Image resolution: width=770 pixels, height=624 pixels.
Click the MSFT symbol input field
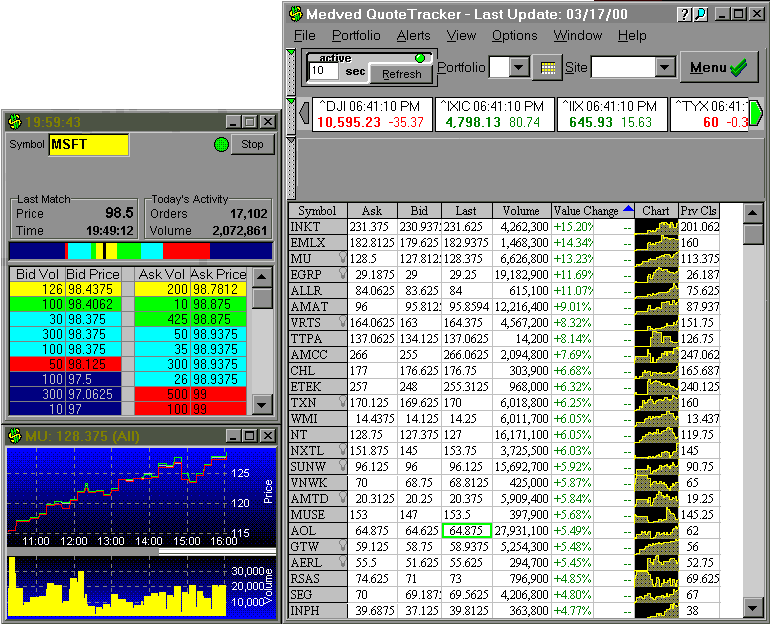click(x=89, y=145)
